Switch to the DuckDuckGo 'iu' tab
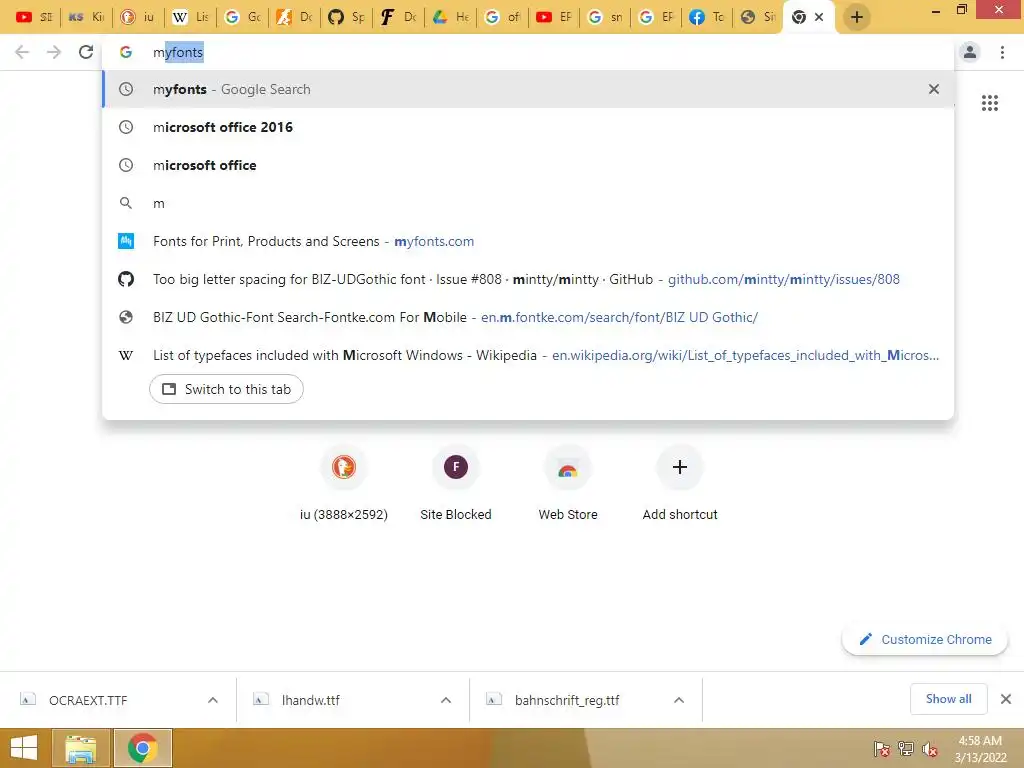Screen dimensions: 1024x768 tap(138, 17)
